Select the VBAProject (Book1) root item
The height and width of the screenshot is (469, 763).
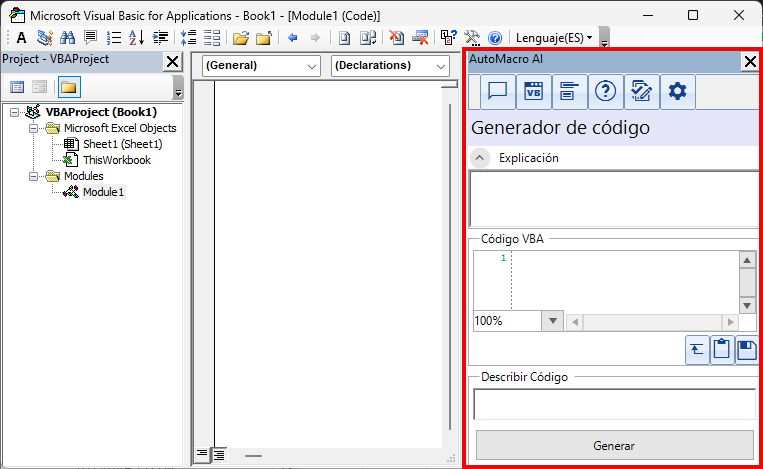[x=101, y=112]
